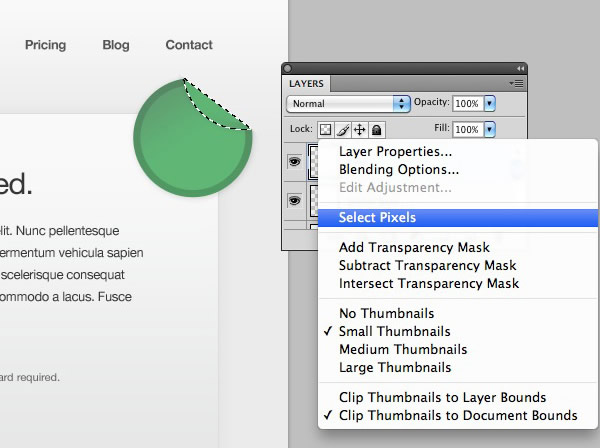Open the Fill slider arrow
The height and width of the screenshot is (448, 600).
(x=489, y=129)
